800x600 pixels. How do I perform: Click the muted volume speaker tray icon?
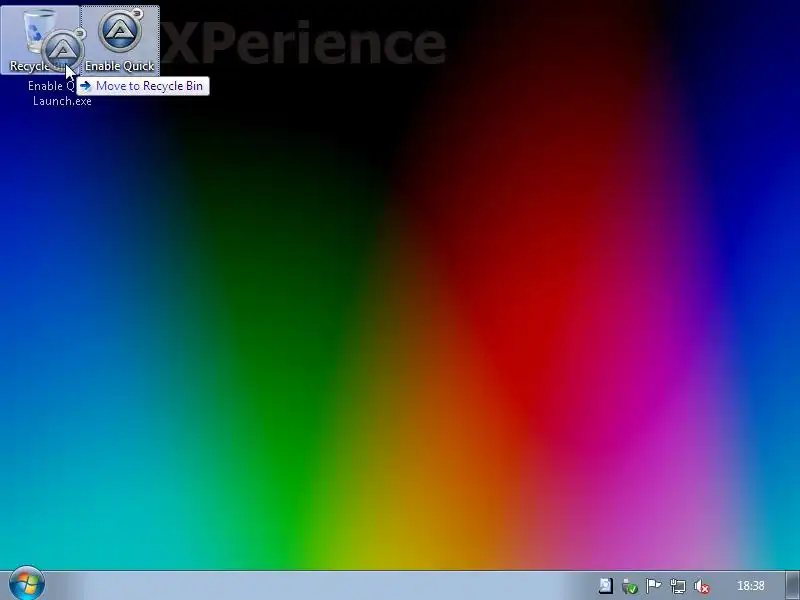[702, 586]
